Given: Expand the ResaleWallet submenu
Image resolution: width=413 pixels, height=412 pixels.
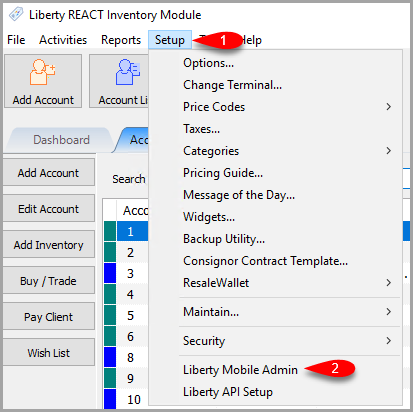Looking at the screenshot, I should tap(275, 283).
